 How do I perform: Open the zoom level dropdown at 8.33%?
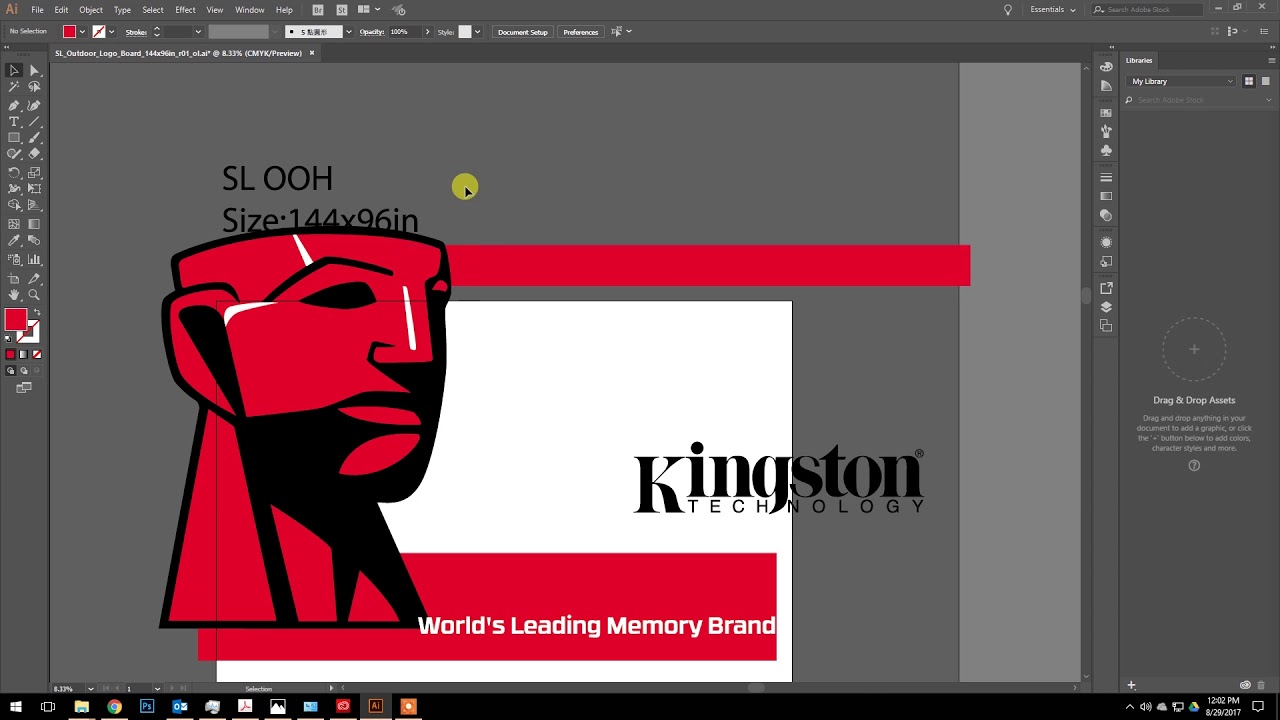(90, 688)
